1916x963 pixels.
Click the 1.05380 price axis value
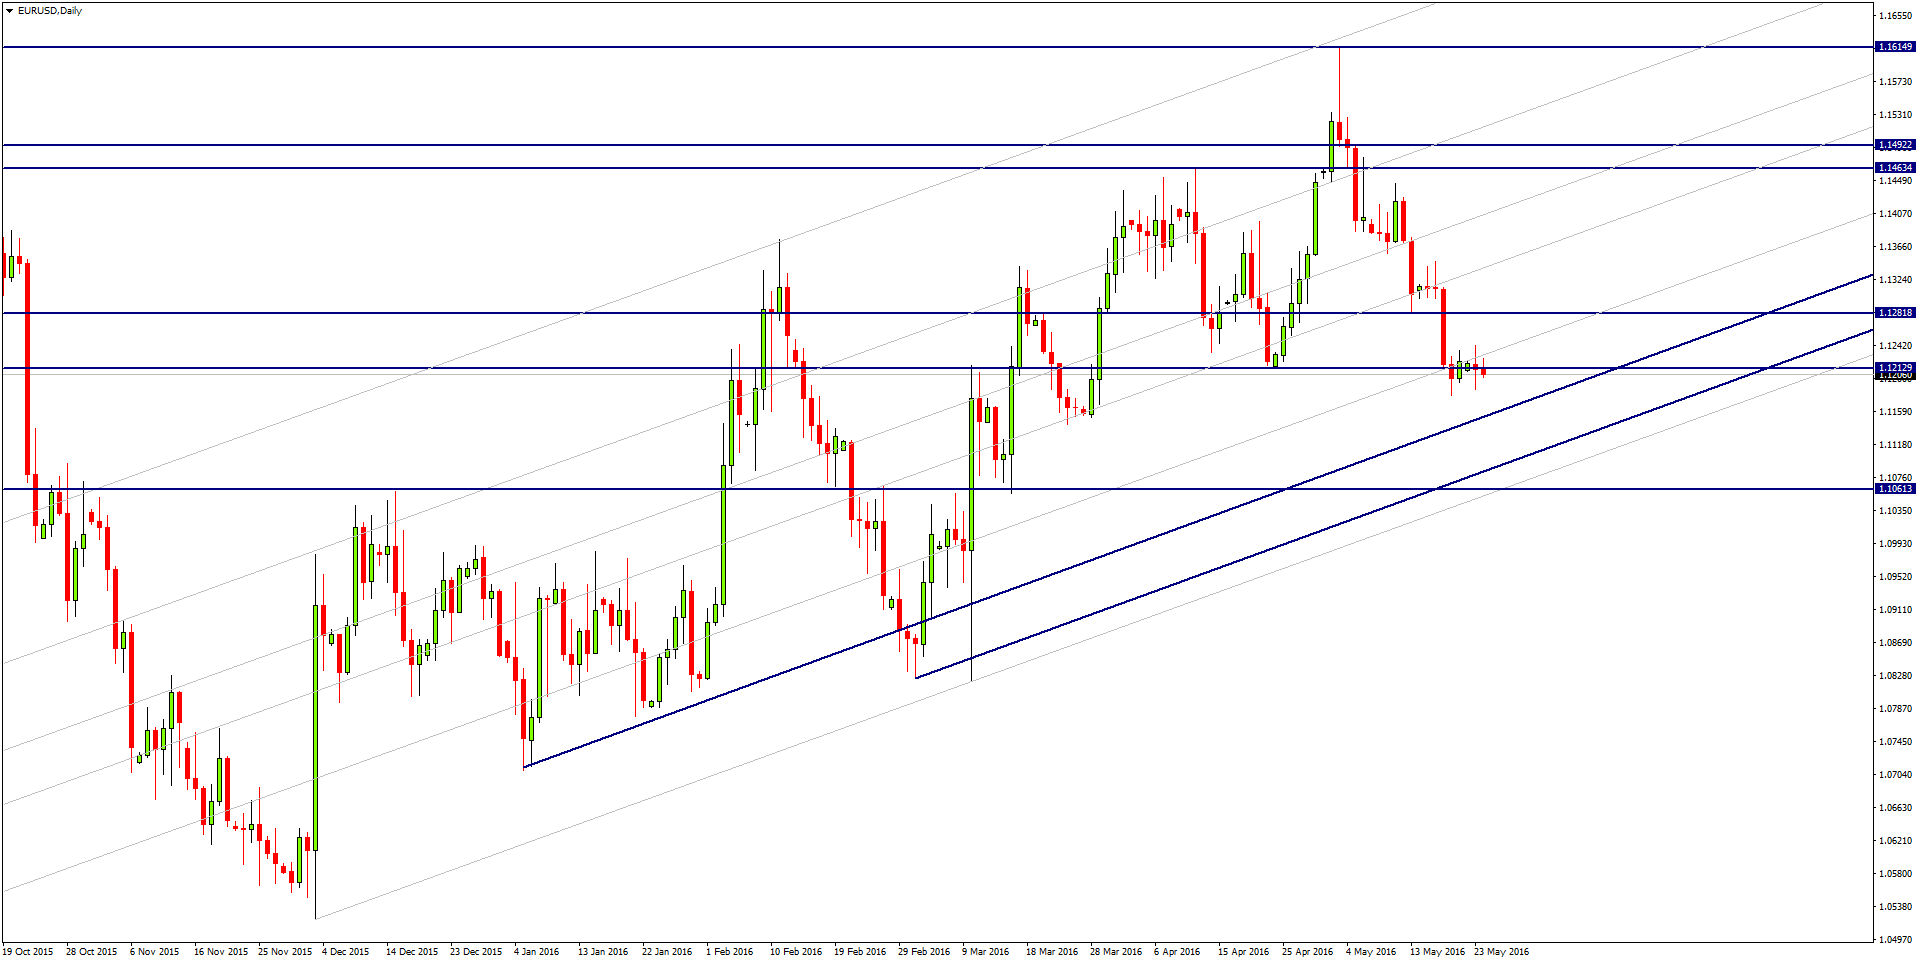1896,907
